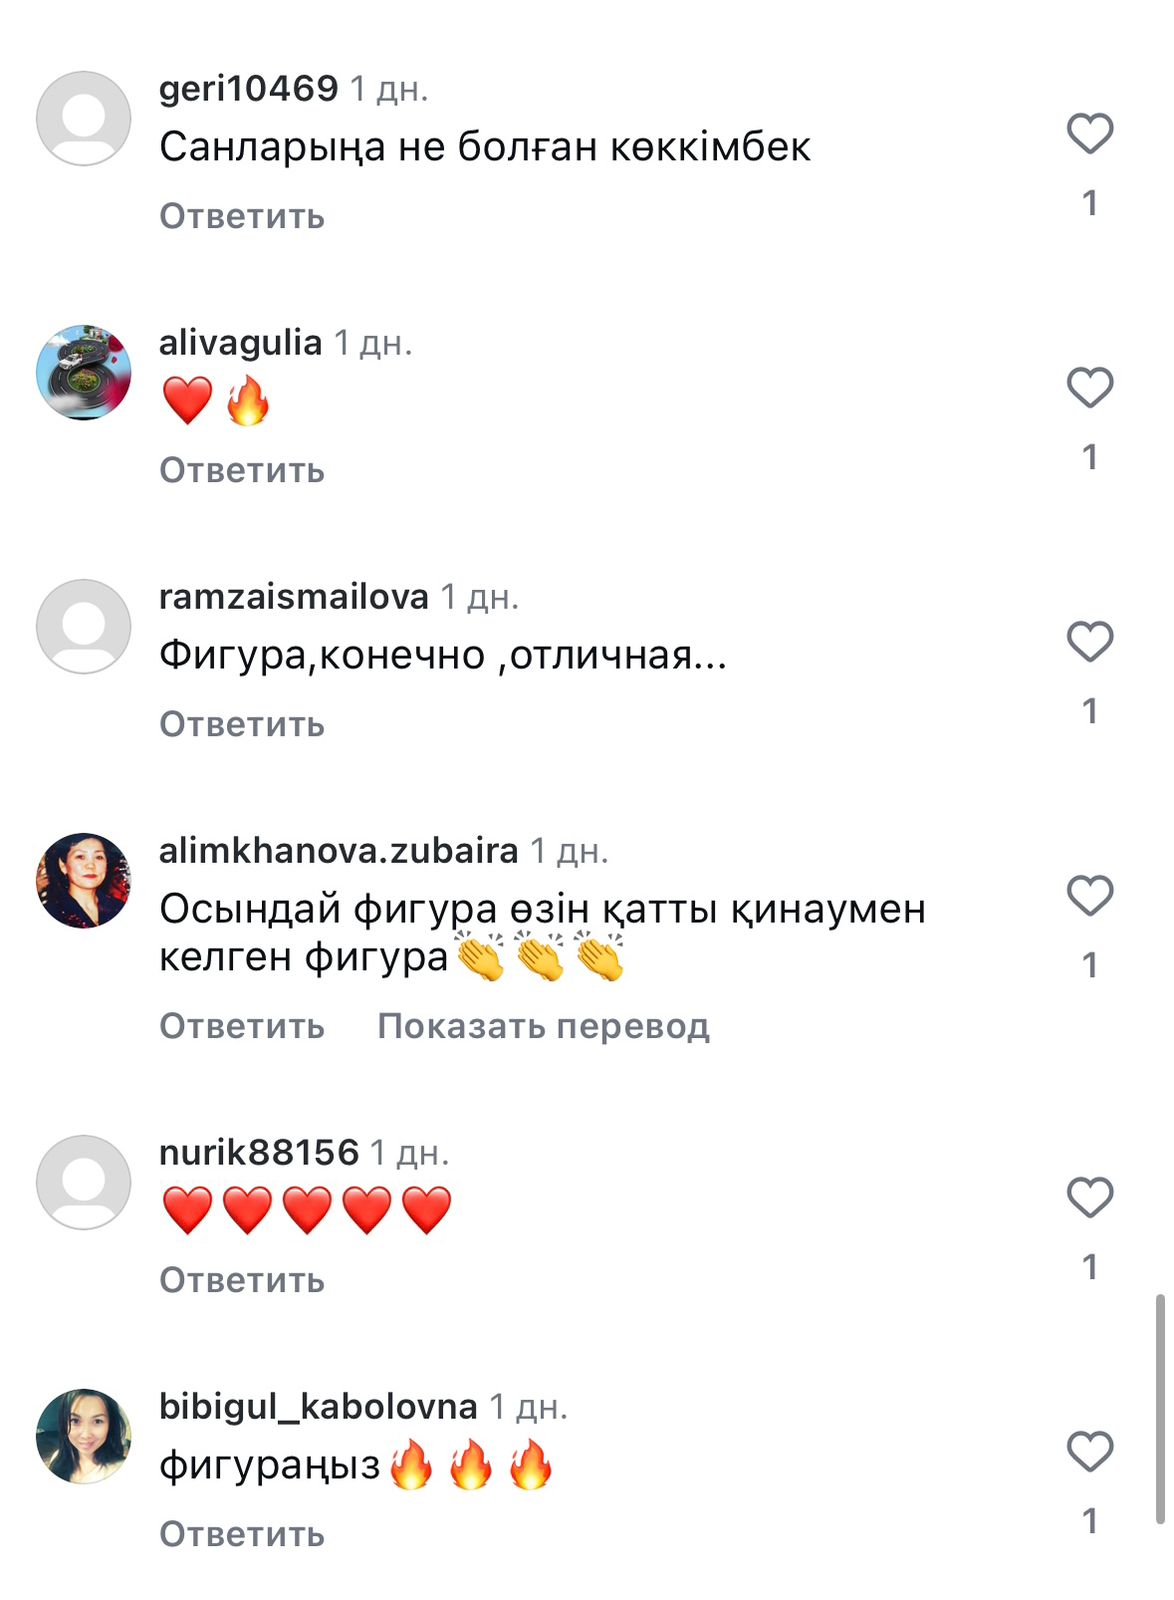This screenshot has height=1600, width=1174.
Task: Reply to alimkhanova.zubaira's comment
Action: click(242, 1026)
